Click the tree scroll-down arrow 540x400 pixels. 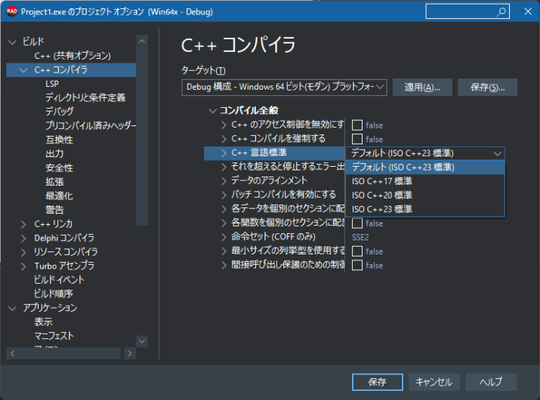click(x=142, y=341)
